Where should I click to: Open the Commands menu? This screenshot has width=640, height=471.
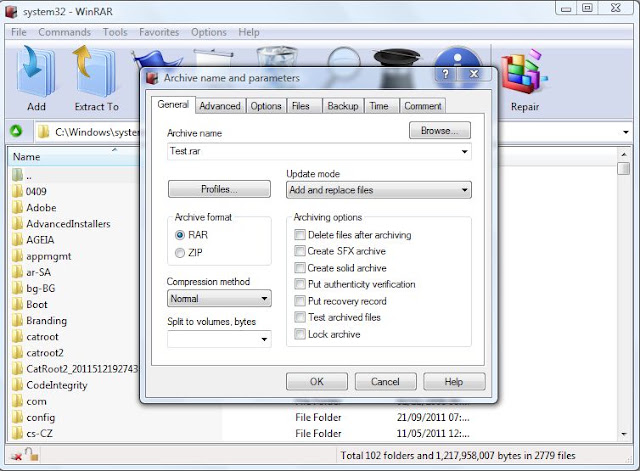(64, 32)
